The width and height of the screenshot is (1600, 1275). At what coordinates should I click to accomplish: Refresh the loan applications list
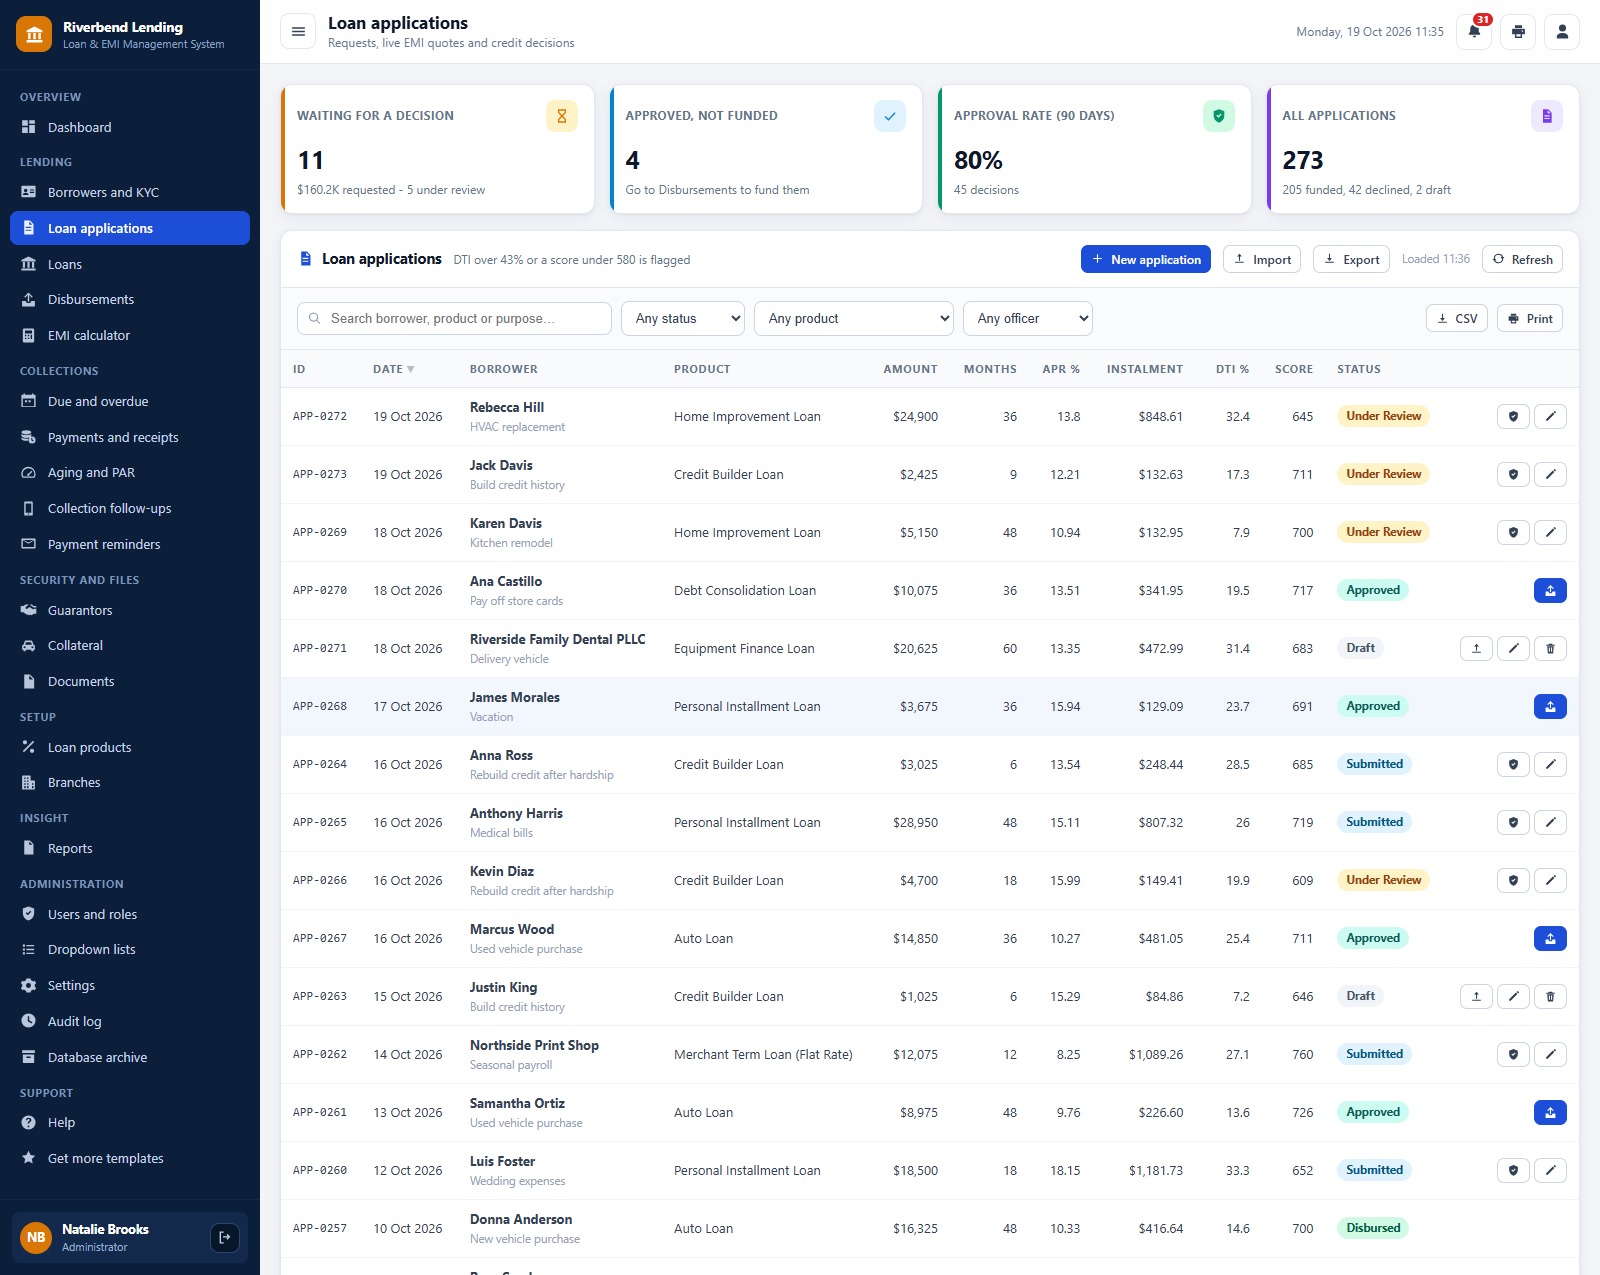pos(1522,259)
